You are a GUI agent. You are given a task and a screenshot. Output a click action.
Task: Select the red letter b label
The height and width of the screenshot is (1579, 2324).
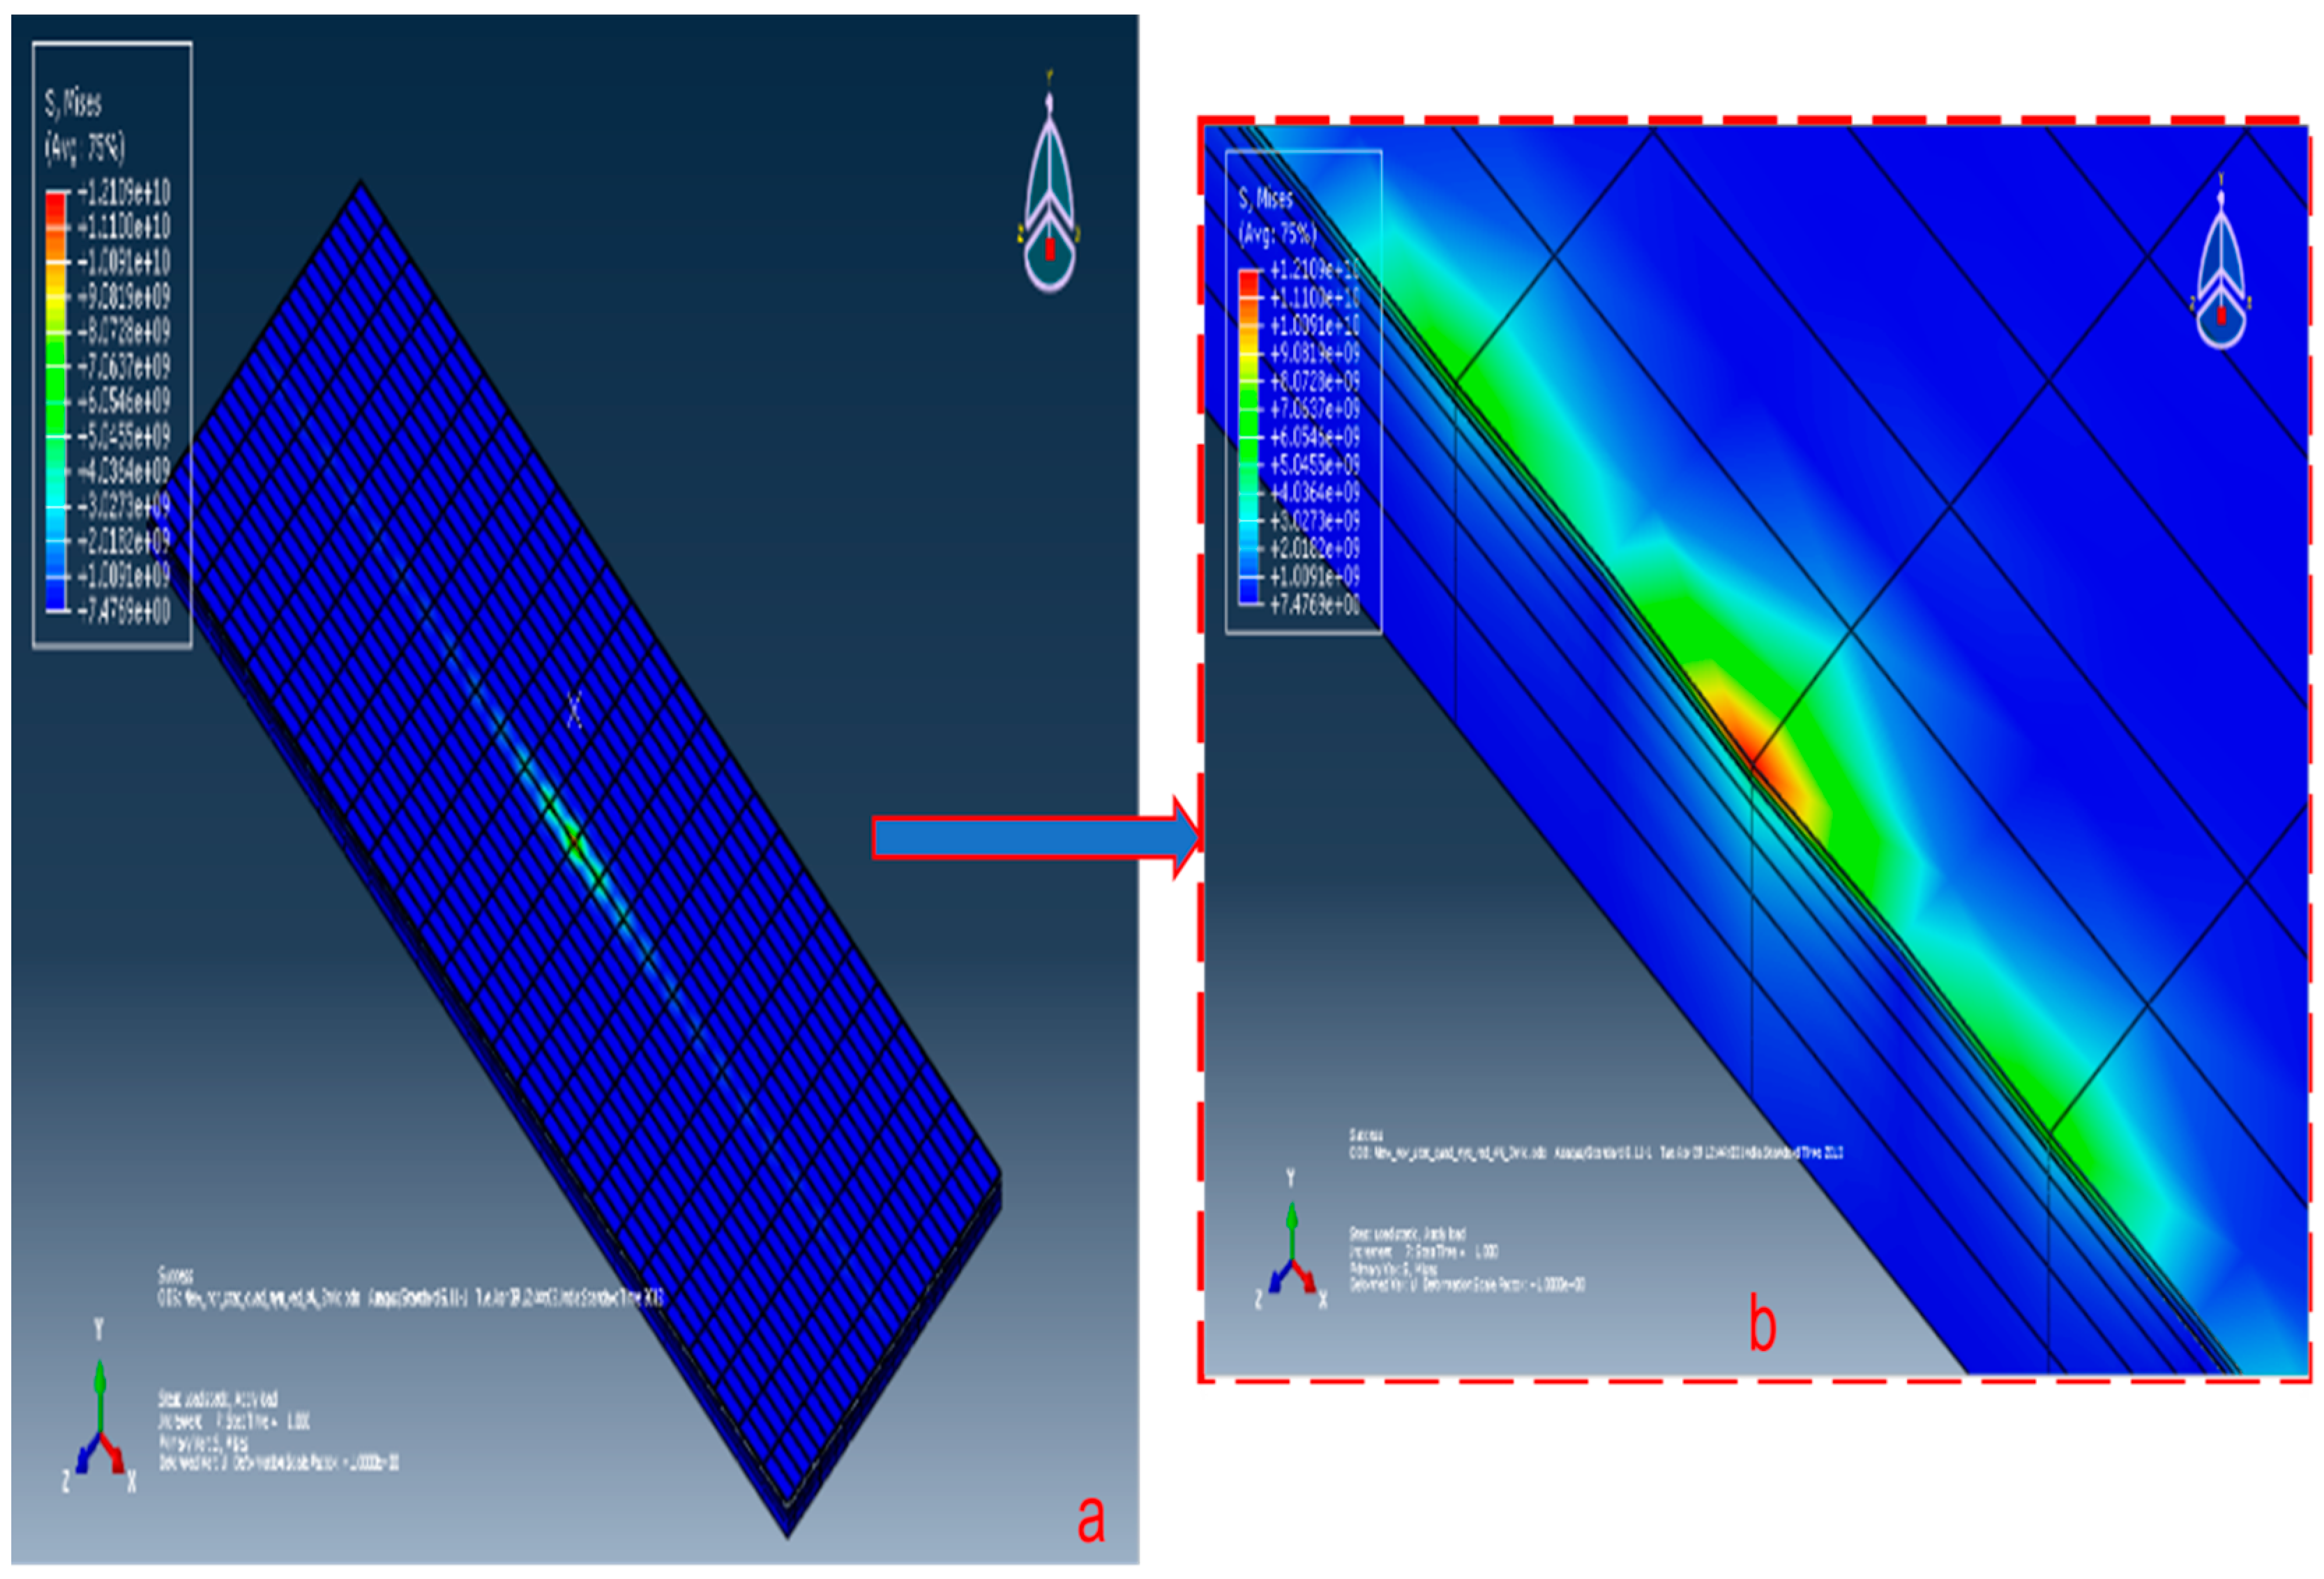1762,1323
